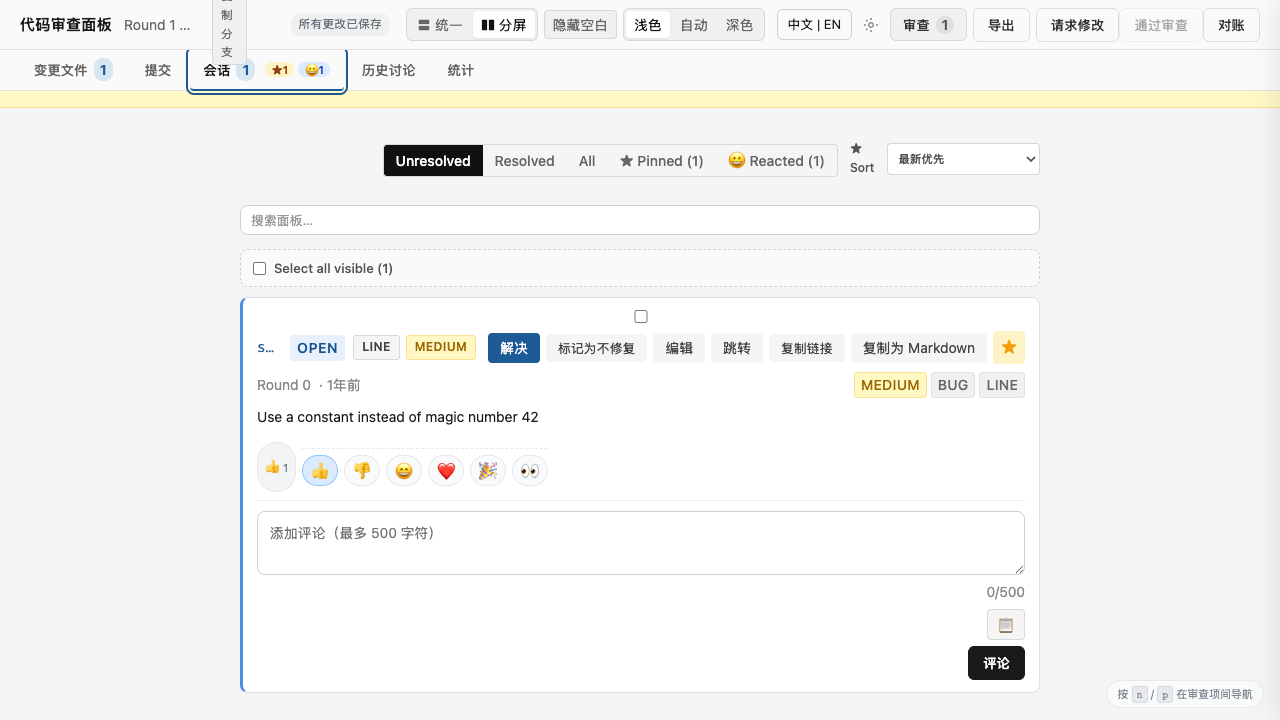Click the thumbs up count badge
Screen dimensions: 1280x720
click(x=277, y=467)
